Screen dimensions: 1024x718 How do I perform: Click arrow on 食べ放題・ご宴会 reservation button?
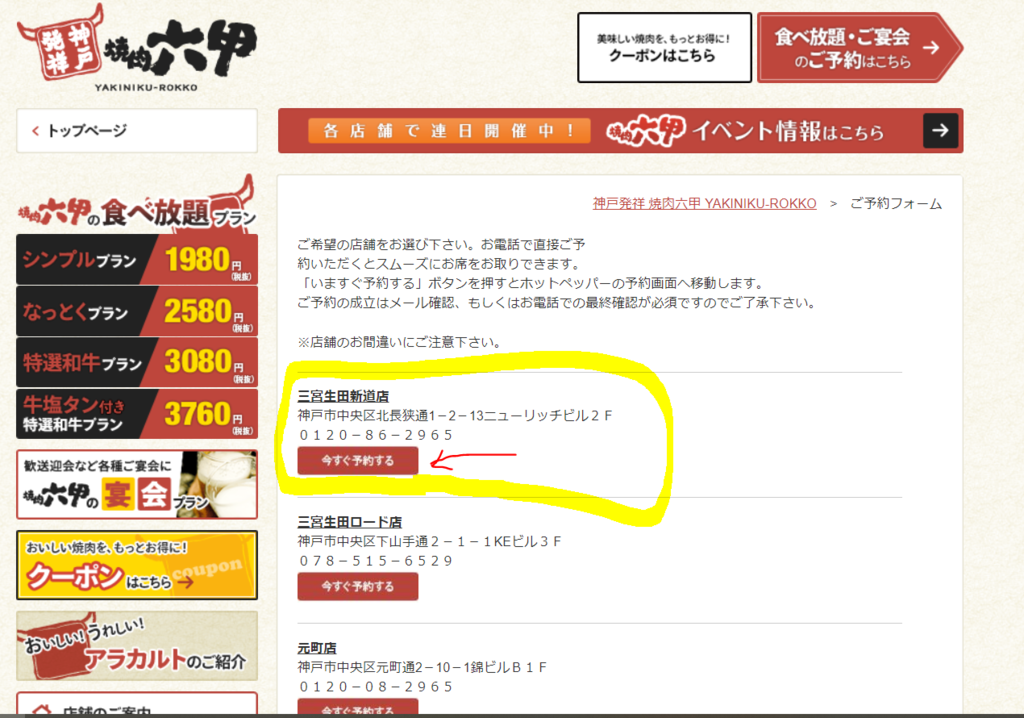tap(931, 48)
